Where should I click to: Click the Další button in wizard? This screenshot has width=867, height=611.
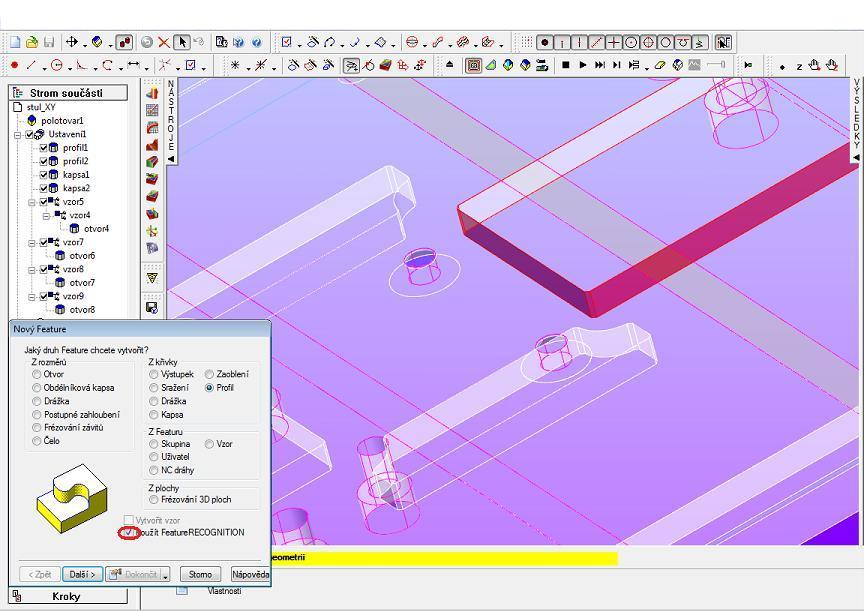pyautogui.click(x=81, y=574)
